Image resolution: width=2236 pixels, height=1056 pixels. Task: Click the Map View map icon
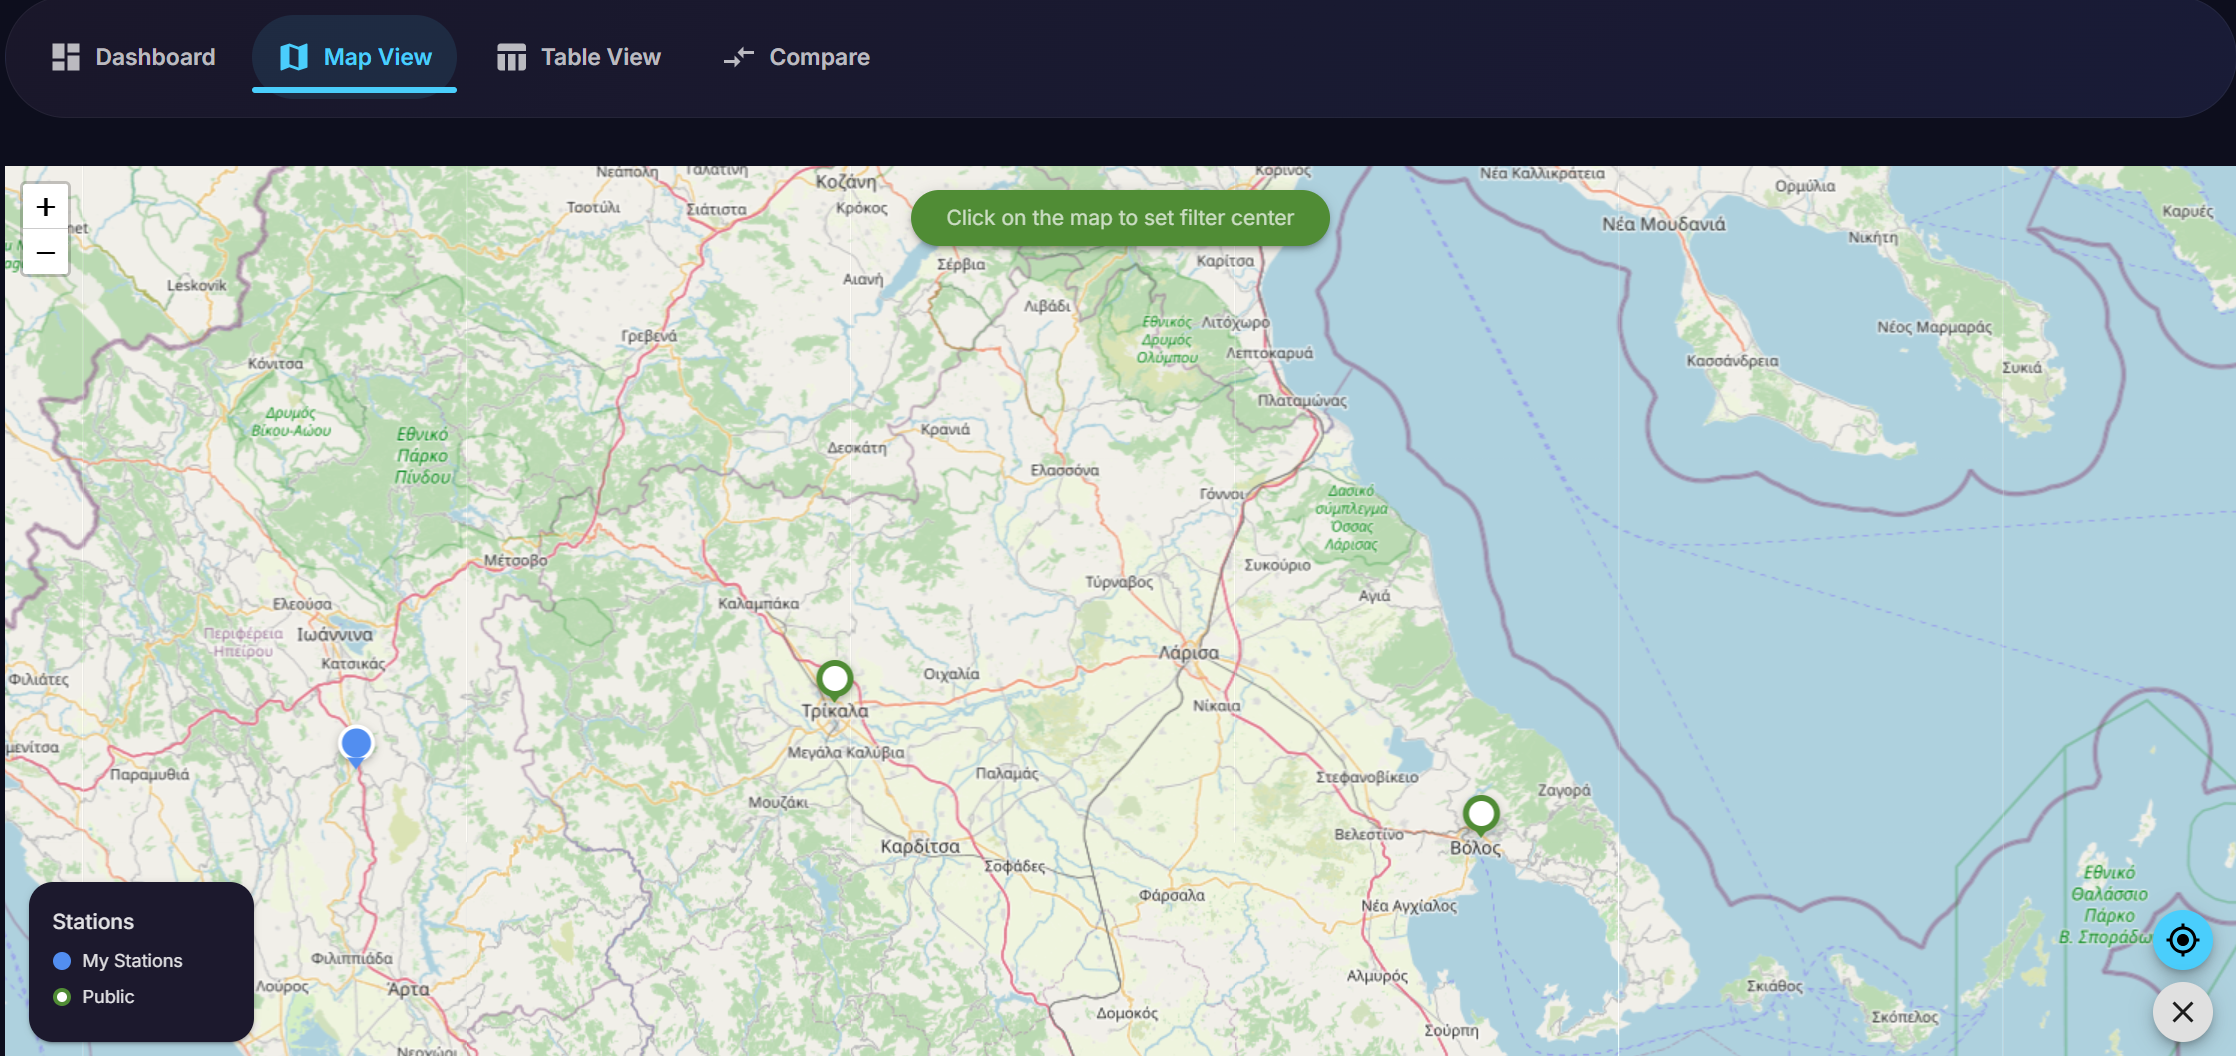click(x=293, y=57)
